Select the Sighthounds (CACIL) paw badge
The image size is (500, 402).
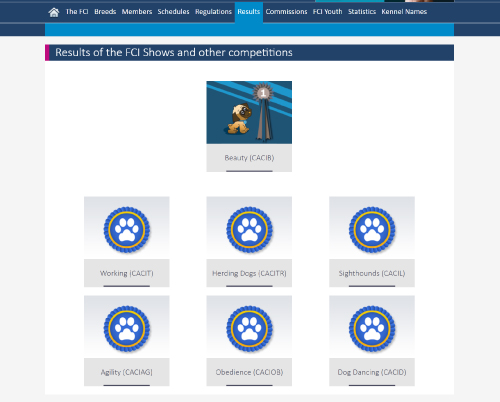(372, 230)
